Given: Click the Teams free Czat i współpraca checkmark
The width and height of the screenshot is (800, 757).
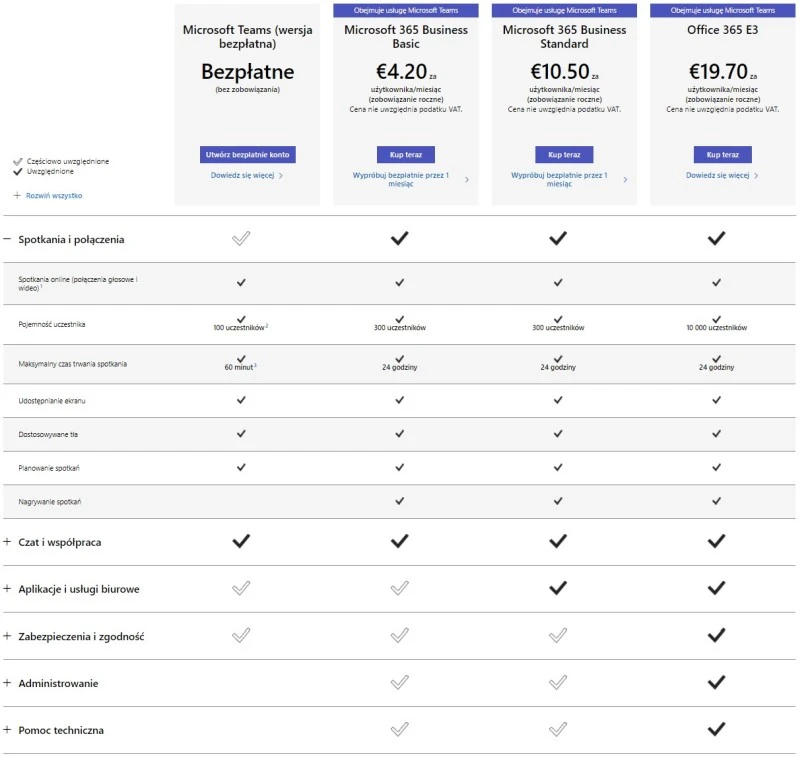Looking at the screenshot, I should click(241, 542).
